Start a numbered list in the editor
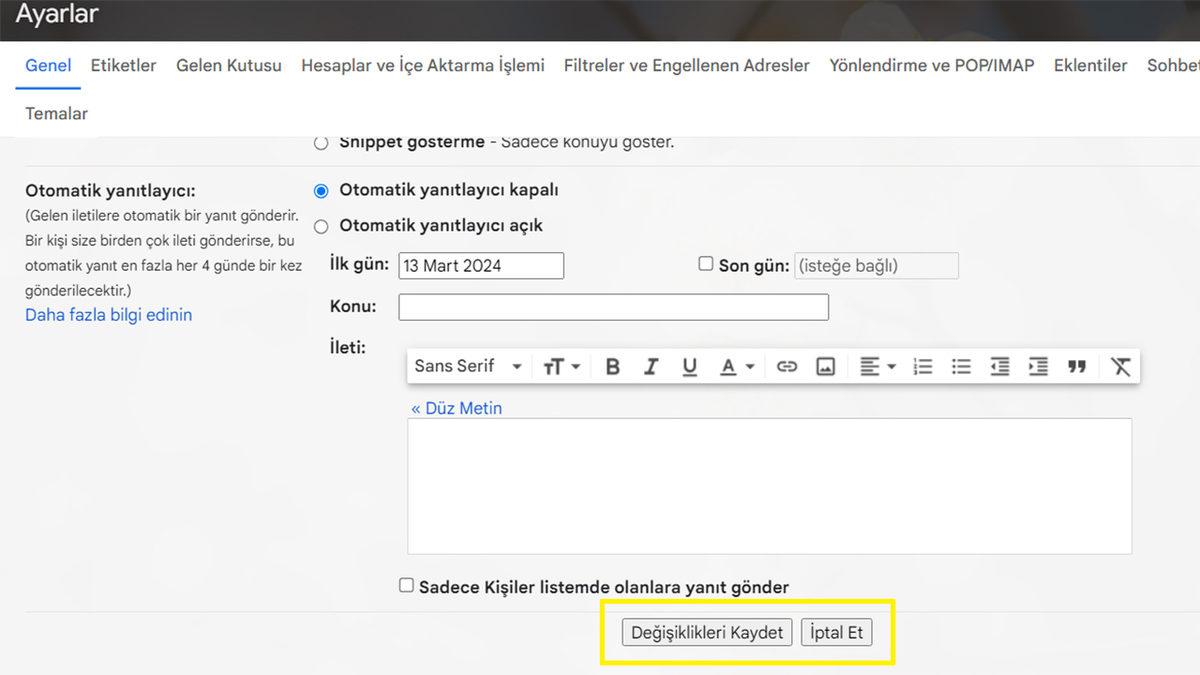 [923, 366]
